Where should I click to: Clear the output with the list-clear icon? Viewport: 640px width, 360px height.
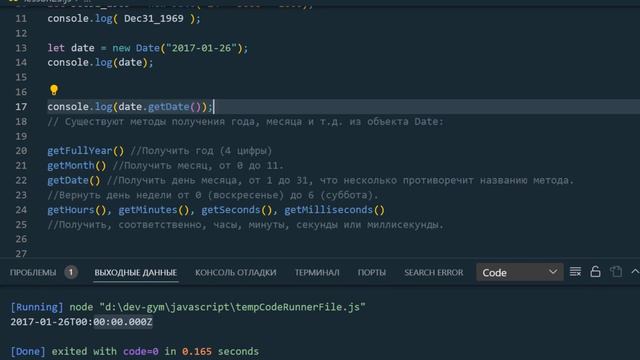pos(575,272)
